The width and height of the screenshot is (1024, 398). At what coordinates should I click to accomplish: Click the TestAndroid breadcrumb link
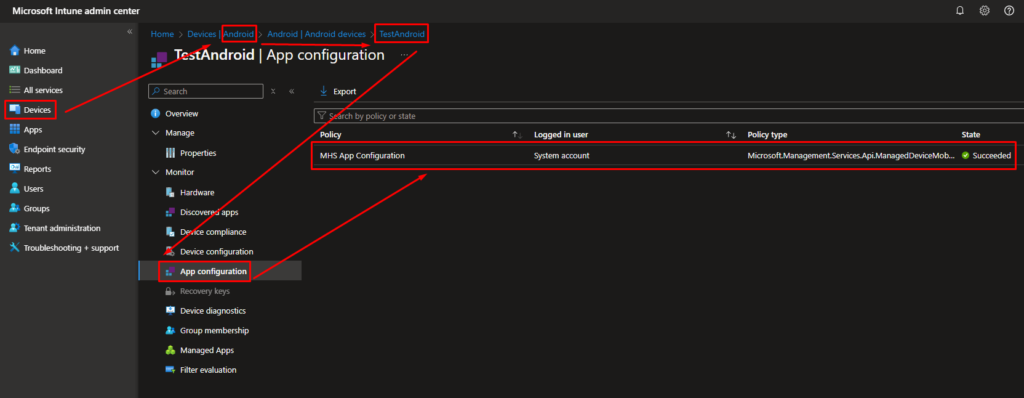[x=402, y=33]
